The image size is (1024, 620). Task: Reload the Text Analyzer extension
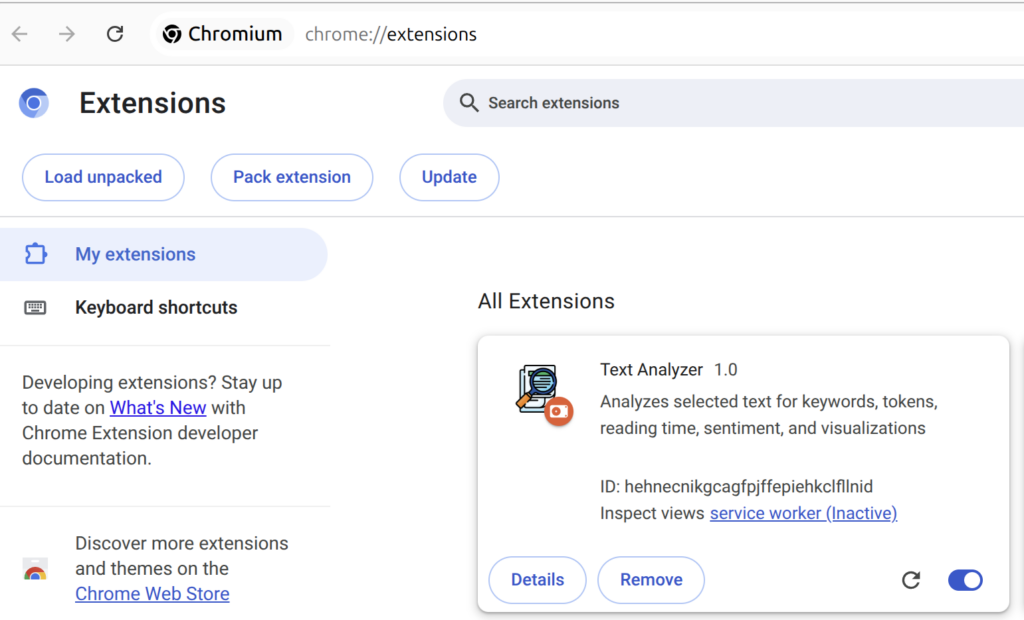coord(911,579)
